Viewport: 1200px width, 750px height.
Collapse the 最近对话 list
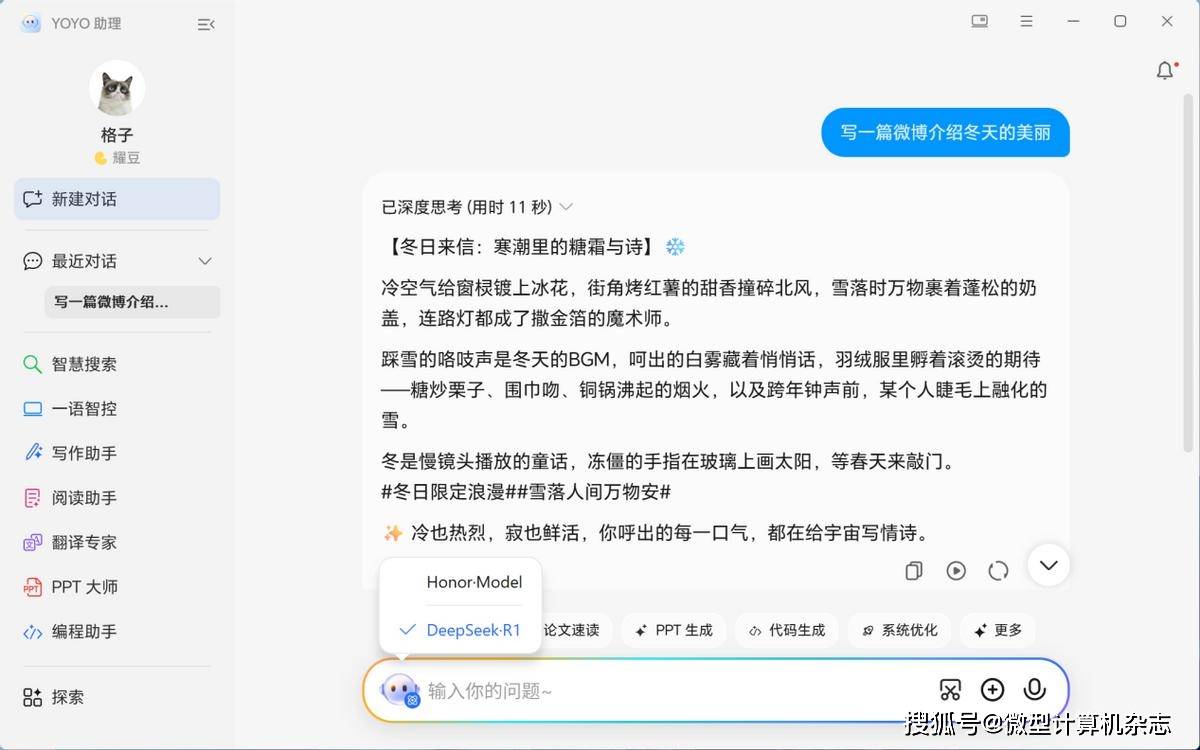205,261
